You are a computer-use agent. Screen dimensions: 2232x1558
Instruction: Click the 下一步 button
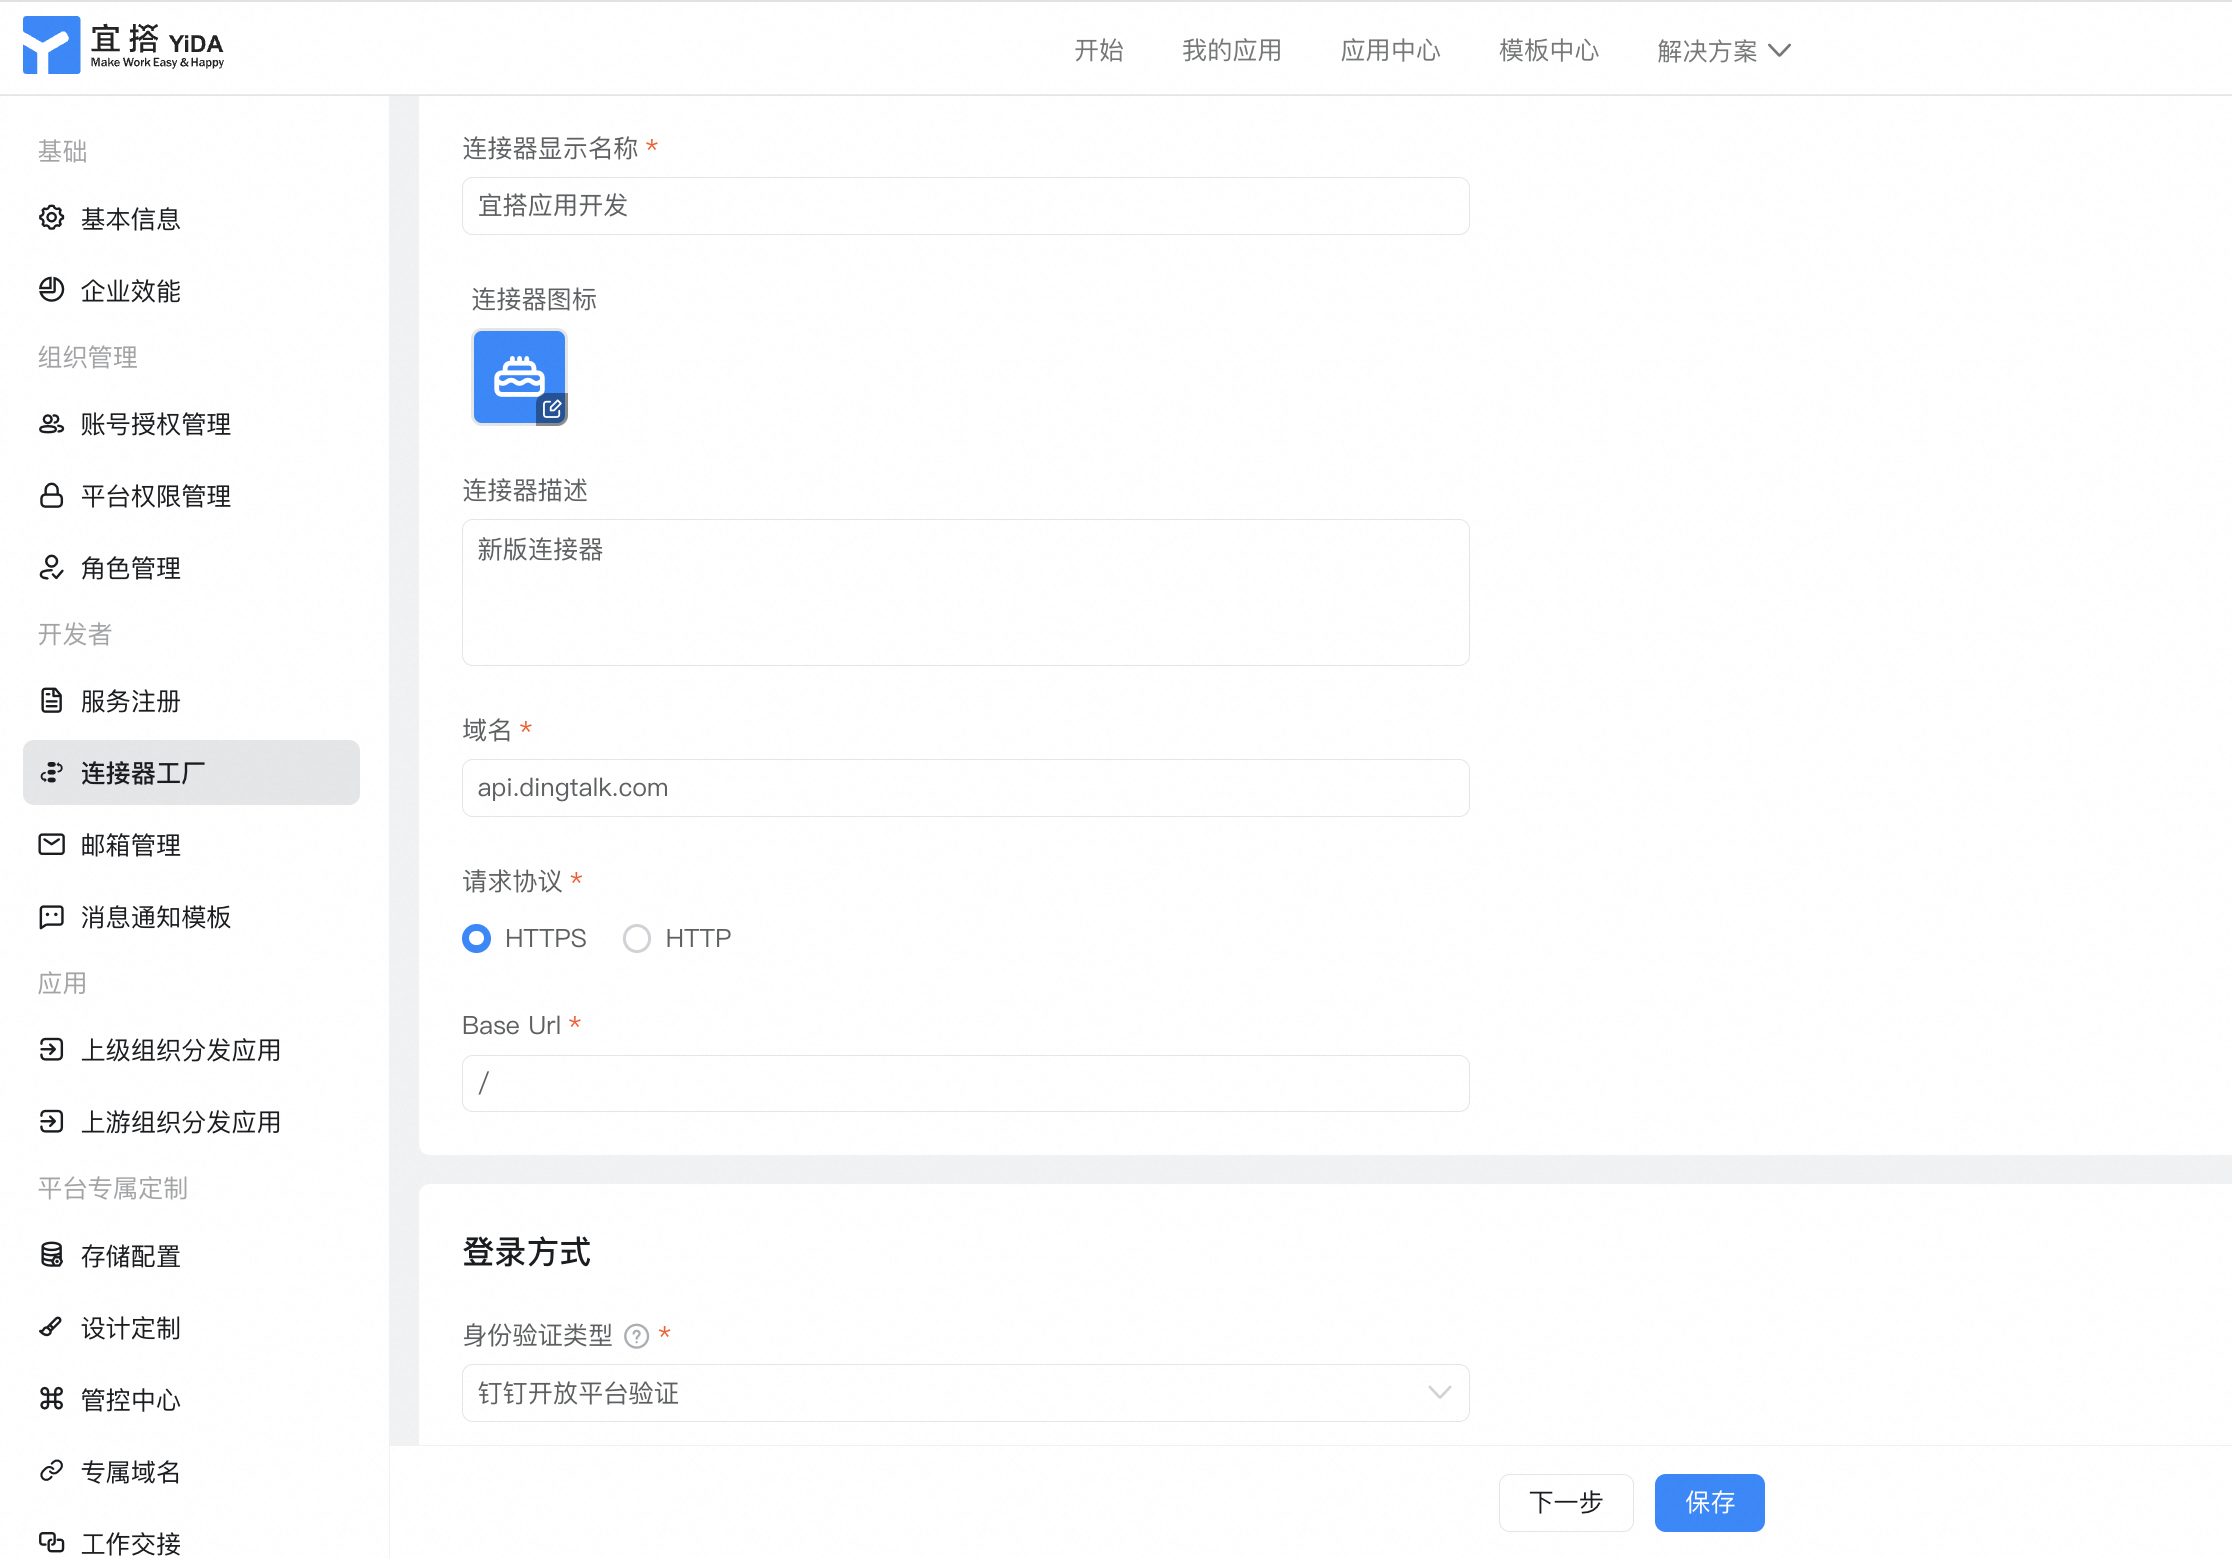pyautogui.click(x=1566, y=1502)
